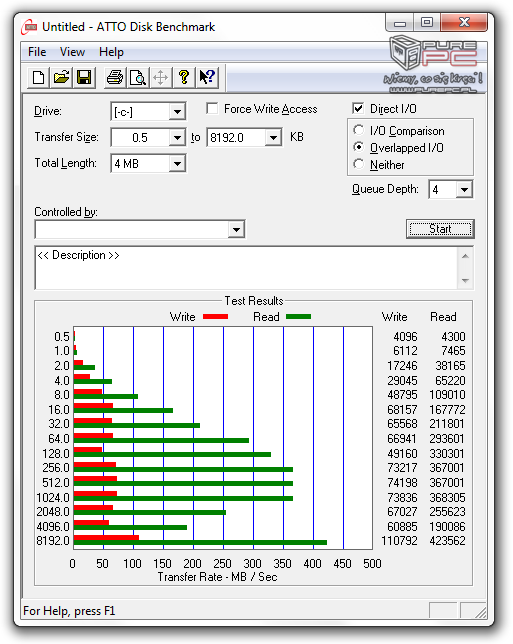Image resolution: width=513 pixels, height=644 pixels.
Task: Click the description scrollbar down arrow
Action: 465,280
